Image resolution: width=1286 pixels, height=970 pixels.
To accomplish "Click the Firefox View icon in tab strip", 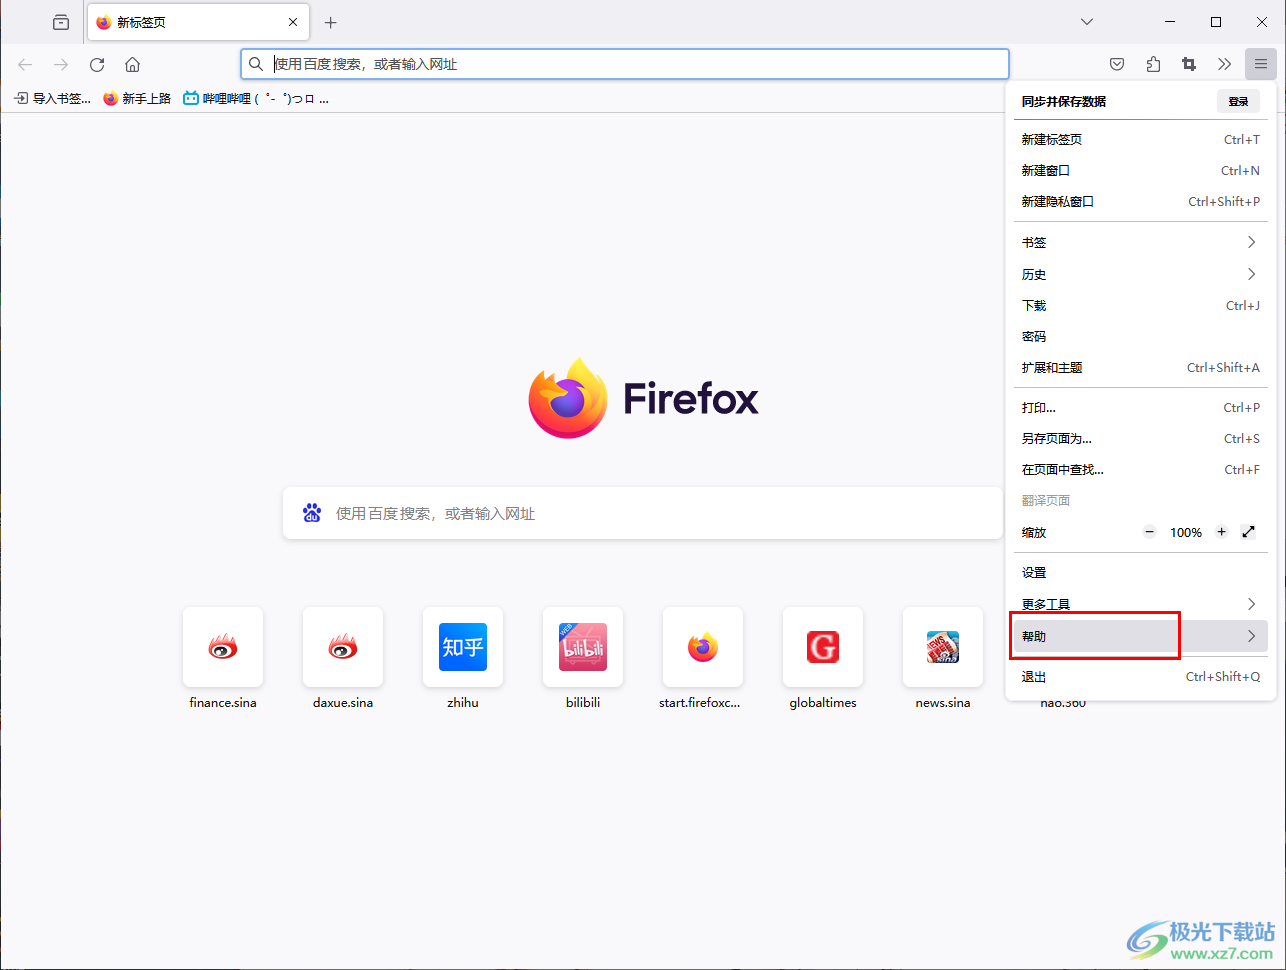I will (x=61, y=22).
